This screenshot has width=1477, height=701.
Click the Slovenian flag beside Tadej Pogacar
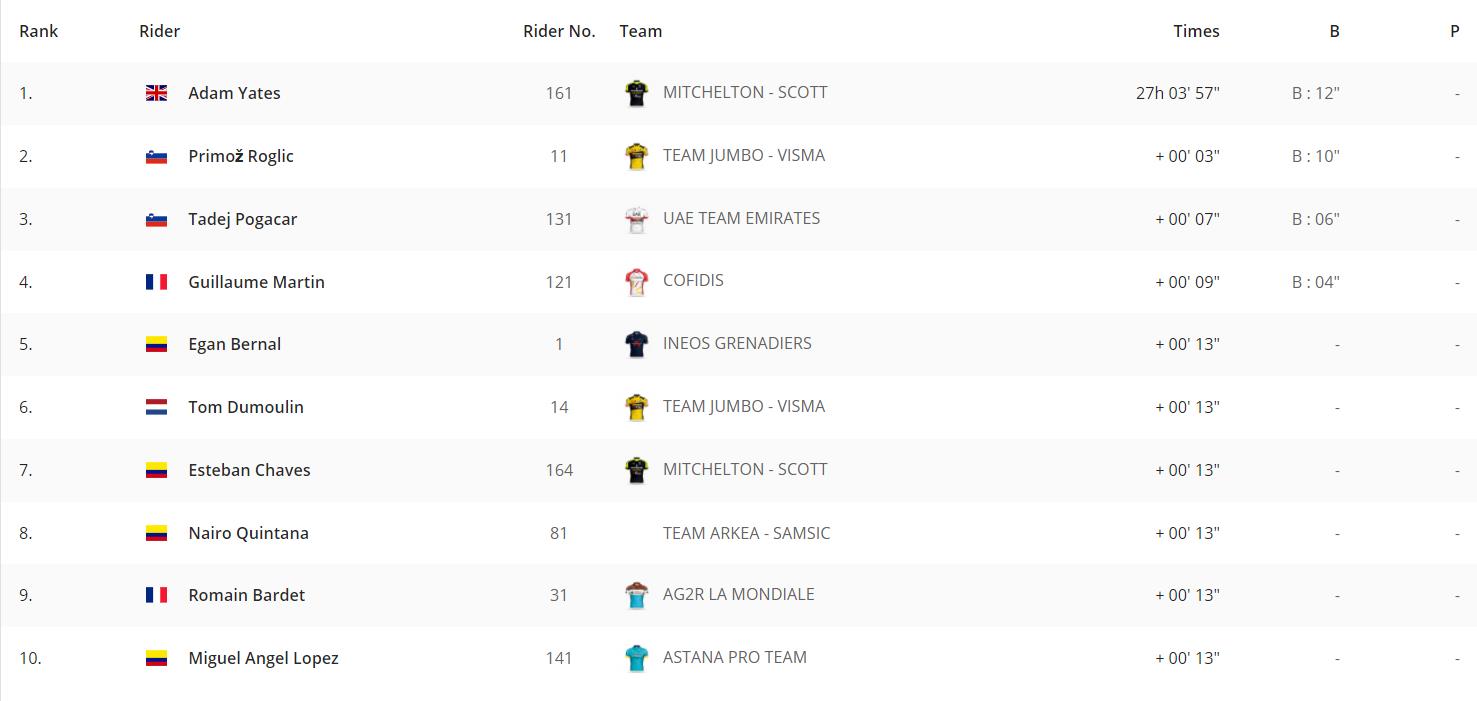click(x=156, y=219)
